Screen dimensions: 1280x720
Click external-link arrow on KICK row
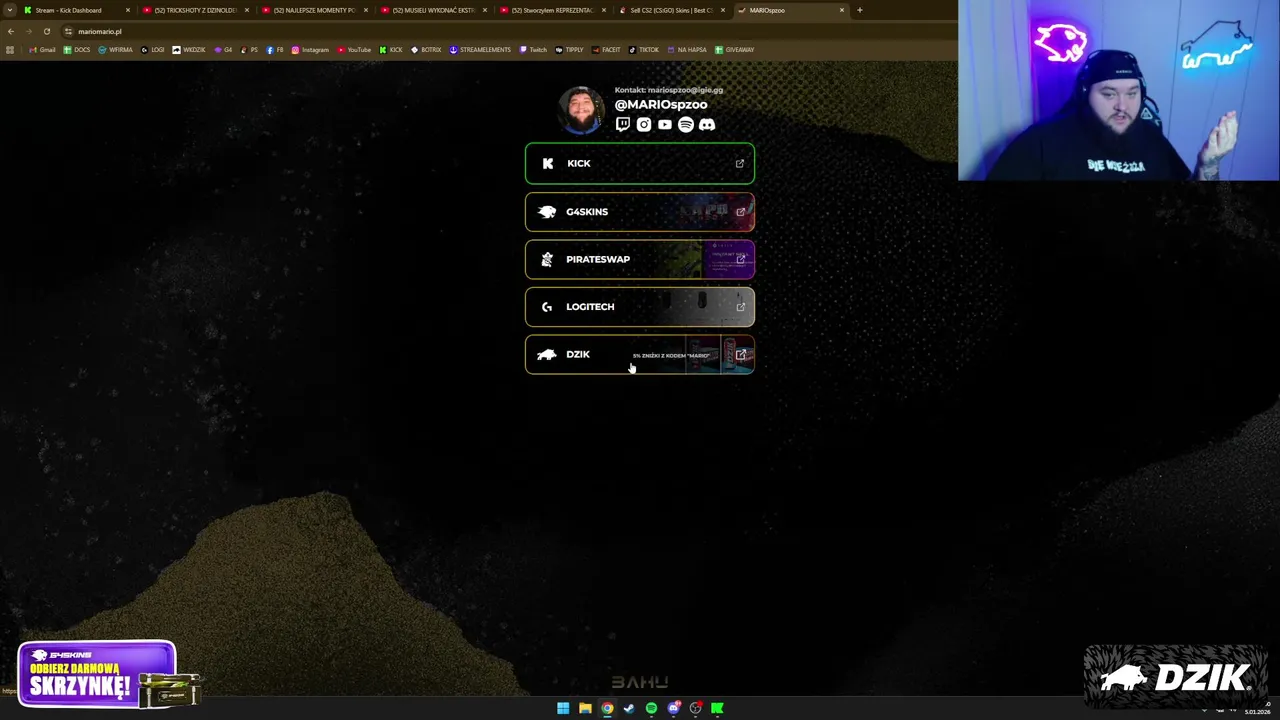[x=740, y=163]
